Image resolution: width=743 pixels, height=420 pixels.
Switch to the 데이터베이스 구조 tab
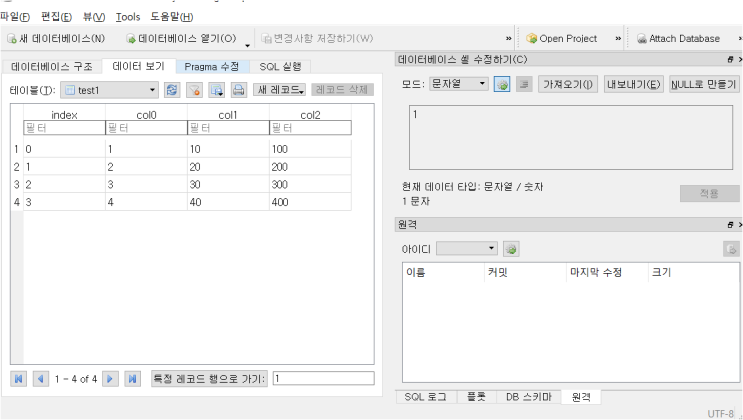coord(52,66)
